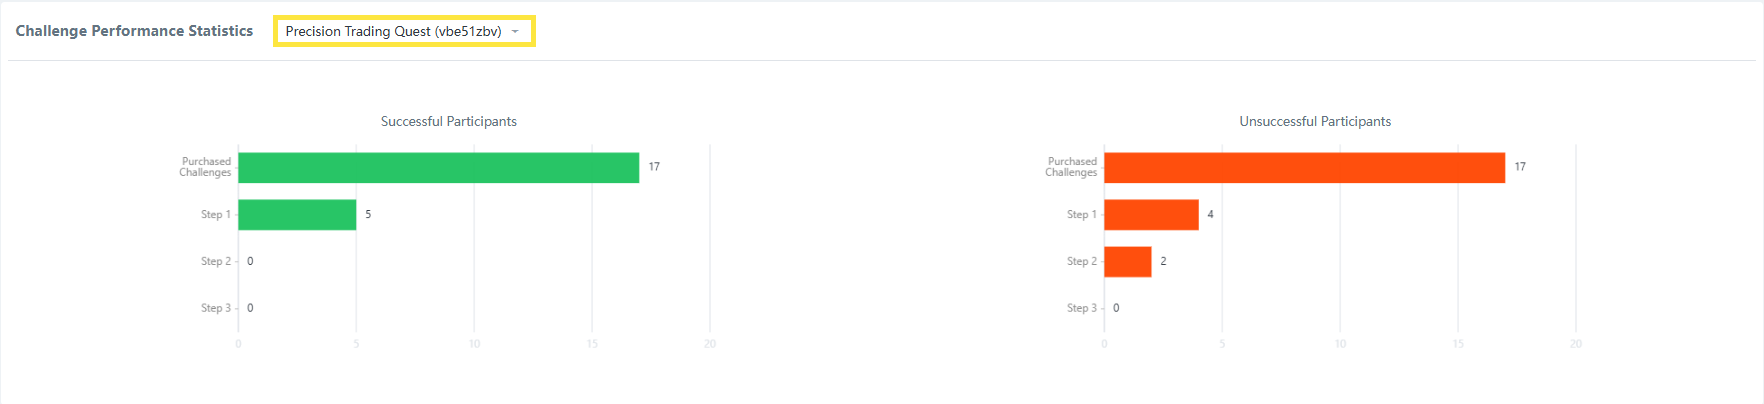The height and width of the screenshot is (404, 1764).
Task: Click Step 2 label in Successful Participants chart
Action: click(x=215, y=261)
